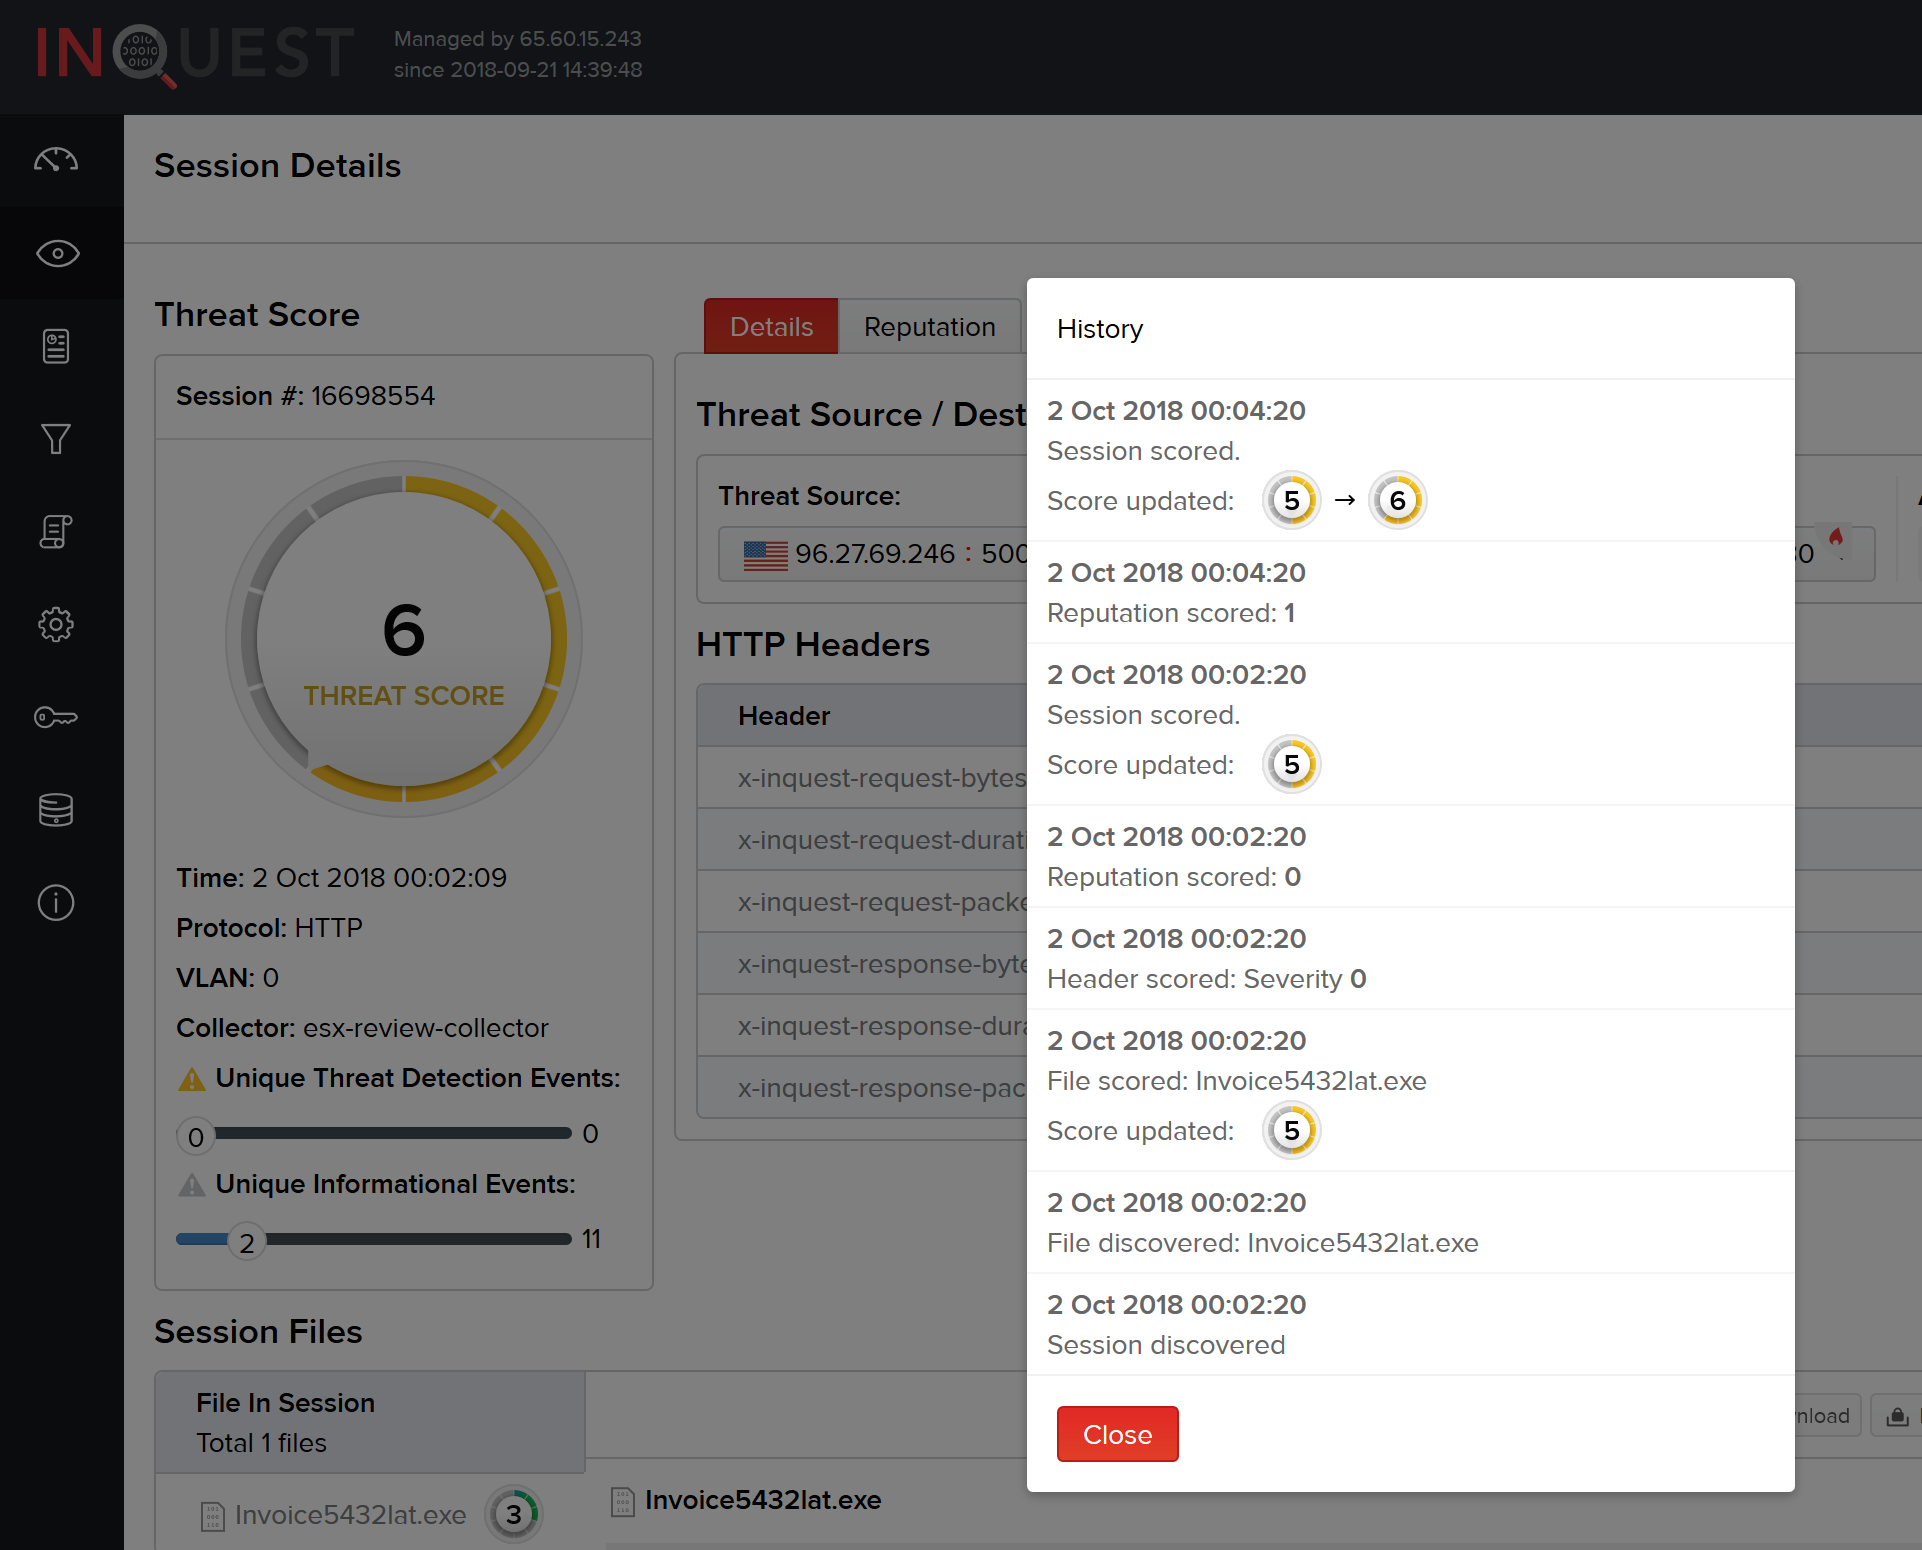Switch to the Reputation tab
The width and height of the screenshot is (1922, 1550).
point(929,326)
